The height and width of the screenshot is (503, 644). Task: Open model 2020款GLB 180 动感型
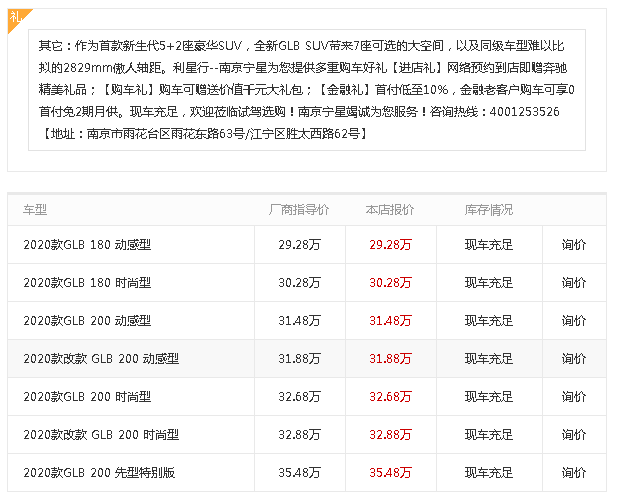coord(87,245)
